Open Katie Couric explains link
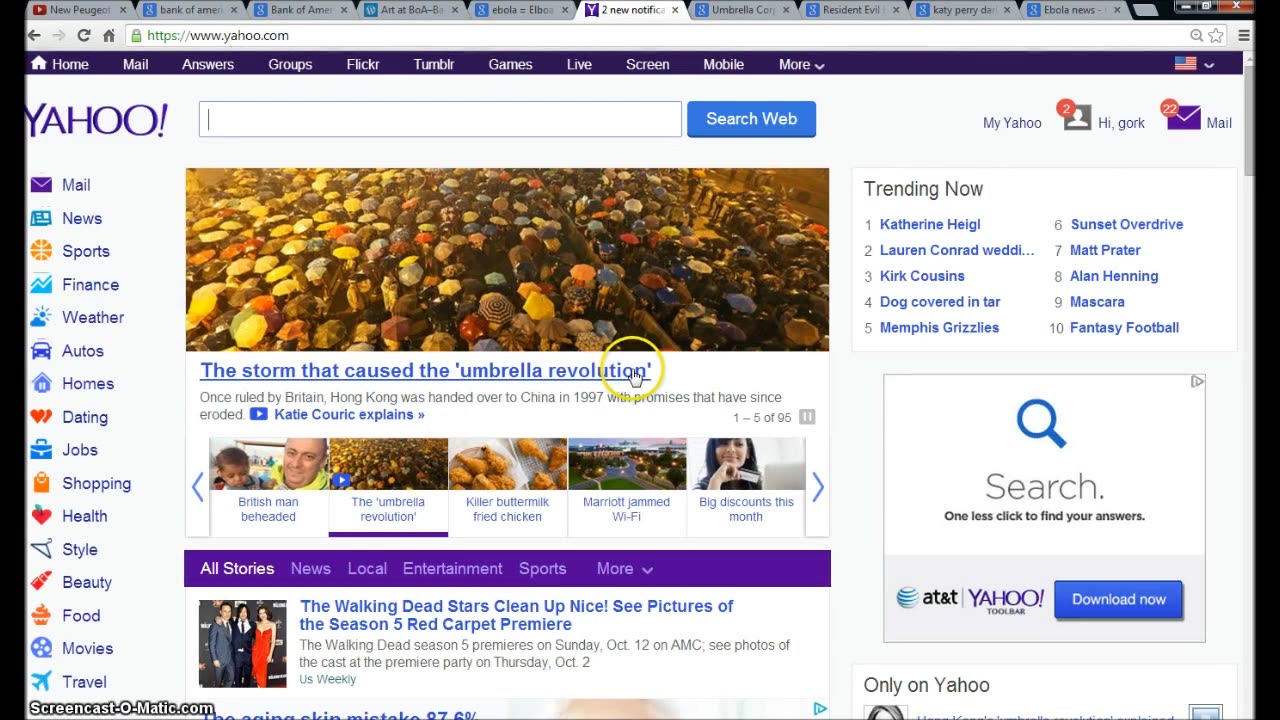This screenshot has width=1280, height=720. pyautogui.click(x=349, y=414)
